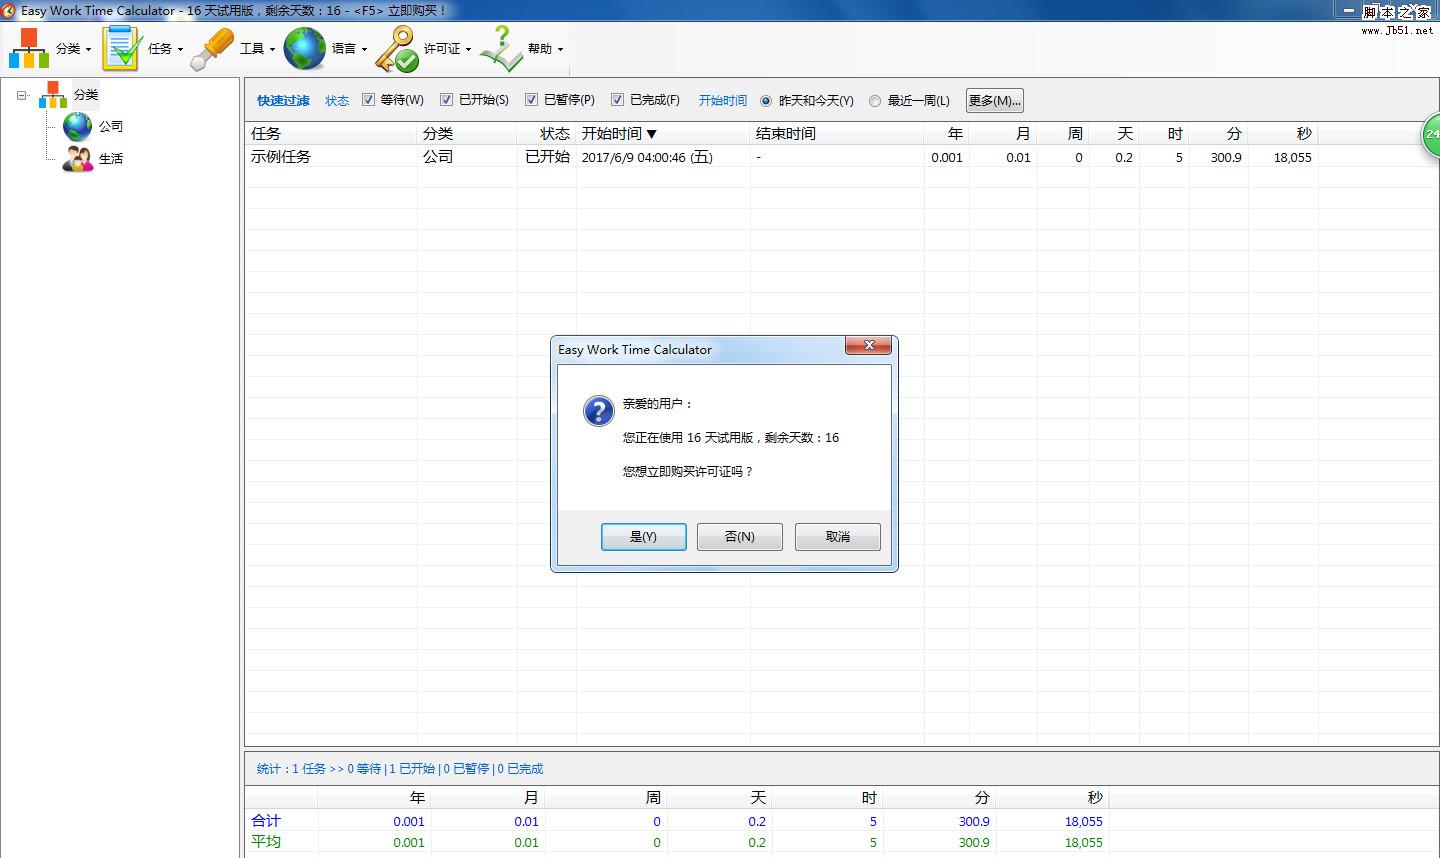Open the 任务 toolbar dropdown arrow

[180, 49]
